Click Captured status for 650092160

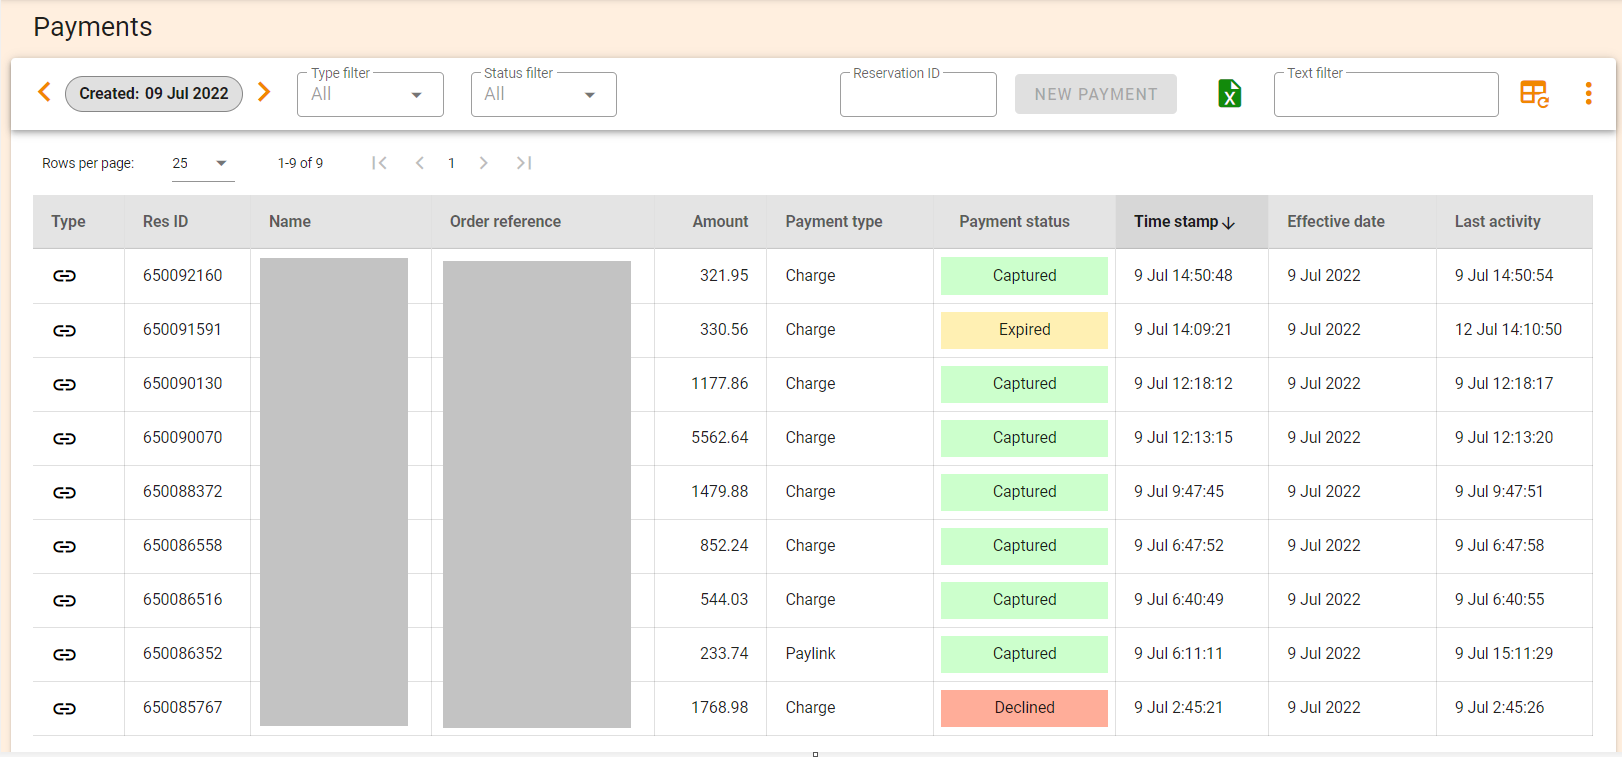coord(1024,276)
